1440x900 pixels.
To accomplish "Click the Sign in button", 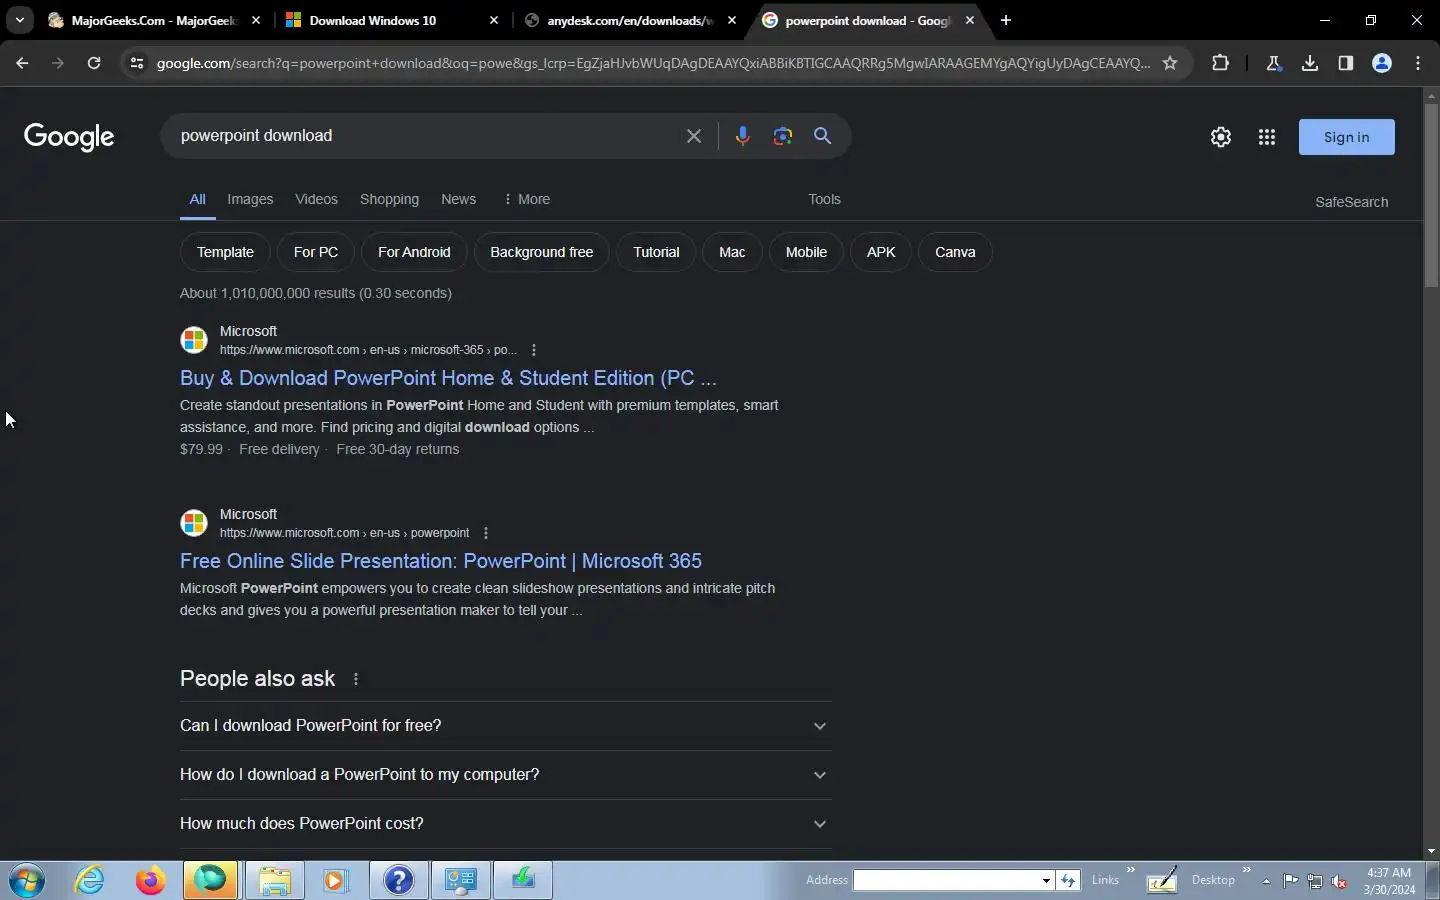I will (1346, 137).
